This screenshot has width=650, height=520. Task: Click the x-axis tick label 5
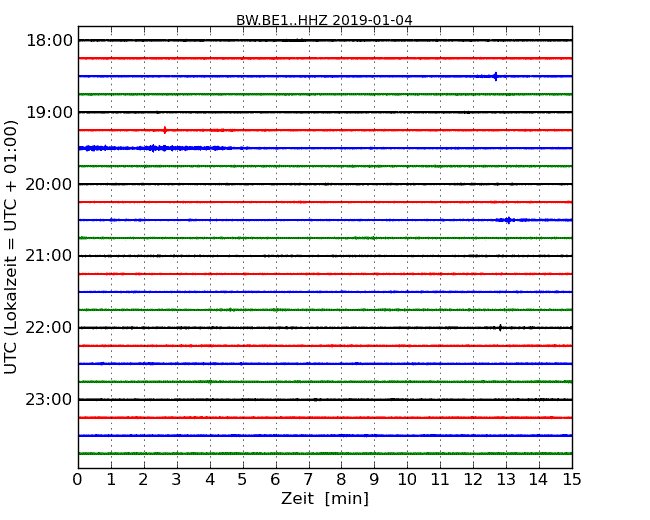click(x=242, y=479)
